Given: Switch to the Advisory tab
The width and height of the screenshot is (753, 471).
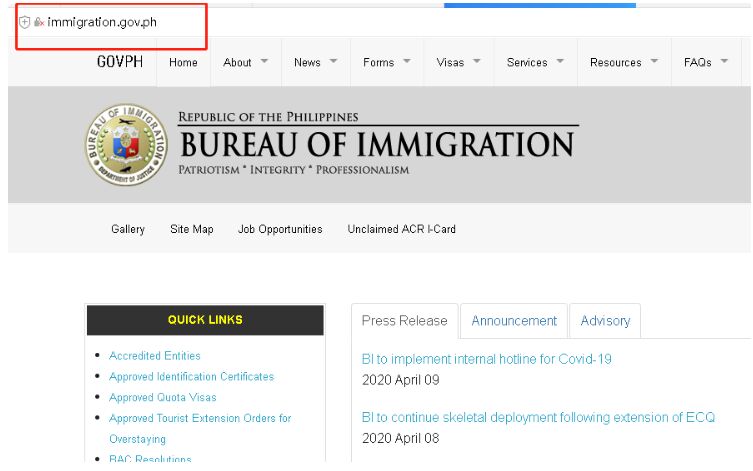Looking at the screenshot, I should [605, 321].
